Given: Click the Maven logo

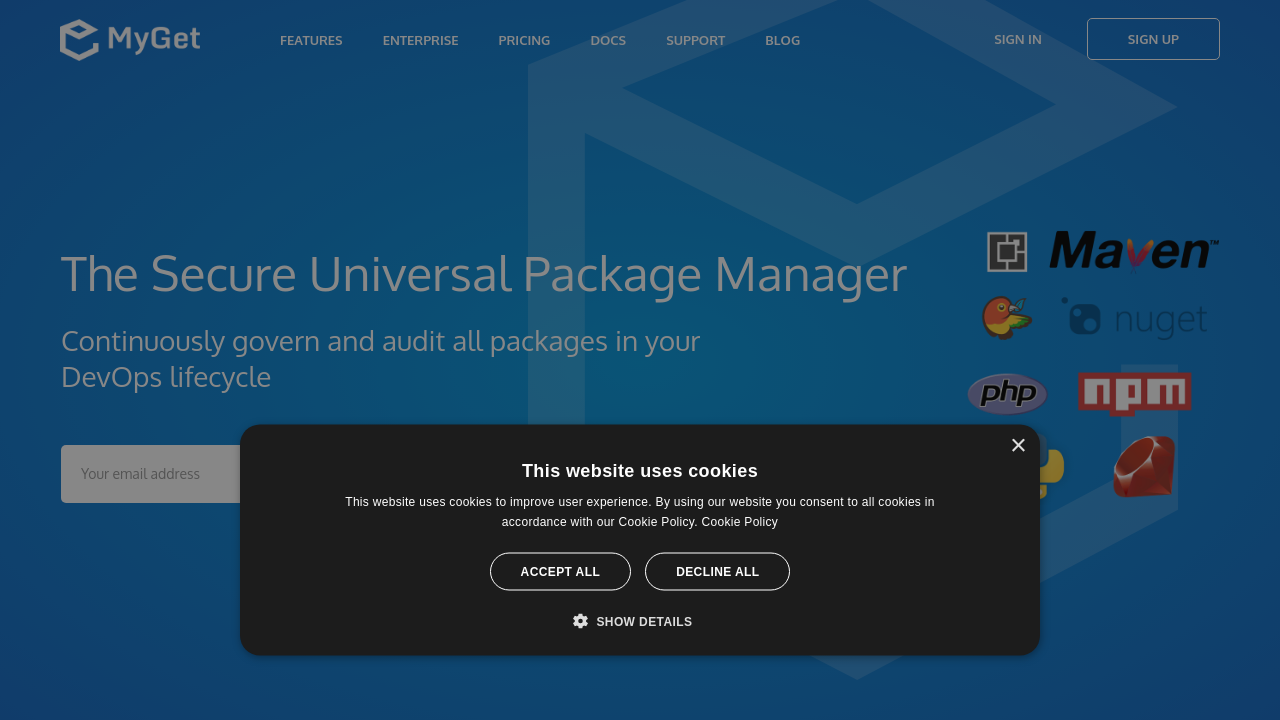Looking at the screenshot, I should pyautogui.click(x=1133, y=251).
